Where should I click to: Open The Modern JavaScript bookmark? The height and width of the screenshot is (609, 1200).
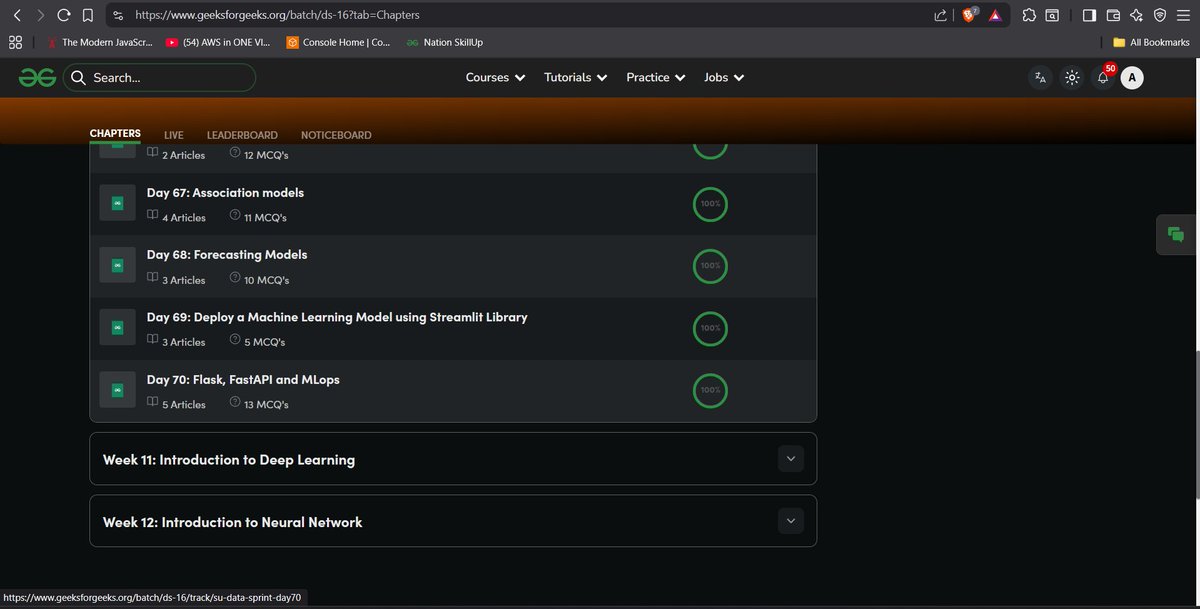[x=99, y=42]
